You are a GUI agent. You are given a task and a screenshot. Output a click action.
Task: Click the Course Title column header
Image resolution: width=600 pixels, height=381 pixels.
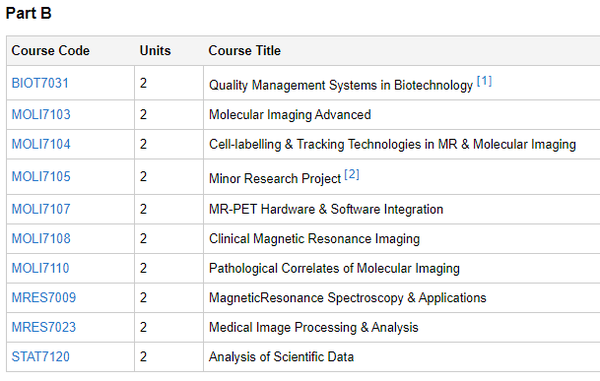point(245,50)
